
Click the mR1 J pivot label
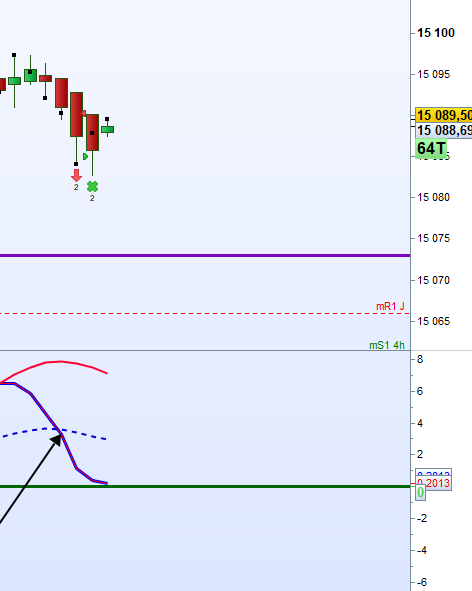click(390, 306)
